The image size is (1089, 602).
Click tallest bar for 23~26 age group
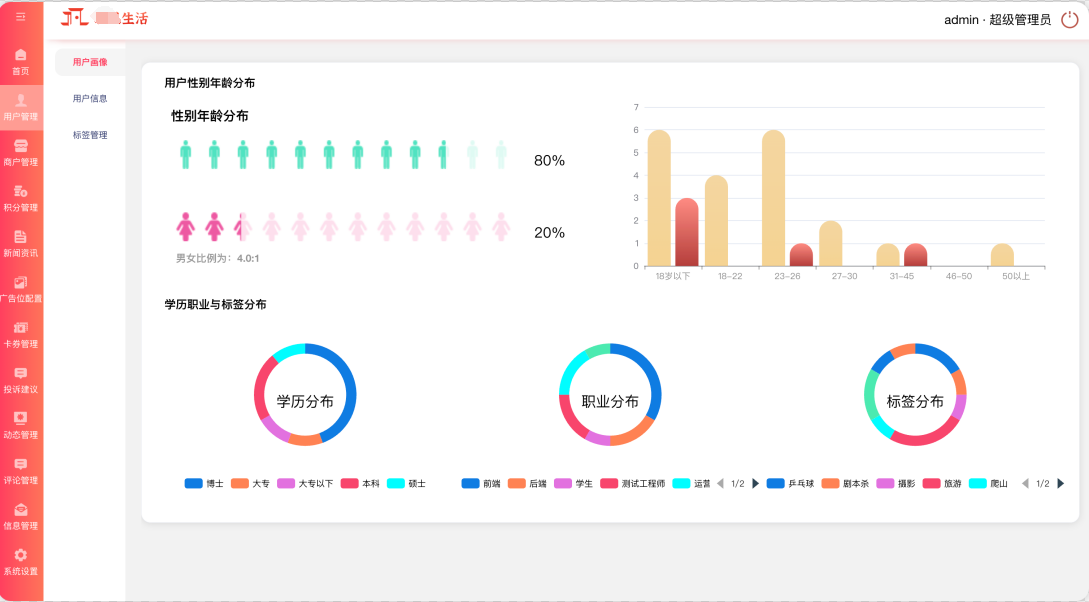(773, 198)
